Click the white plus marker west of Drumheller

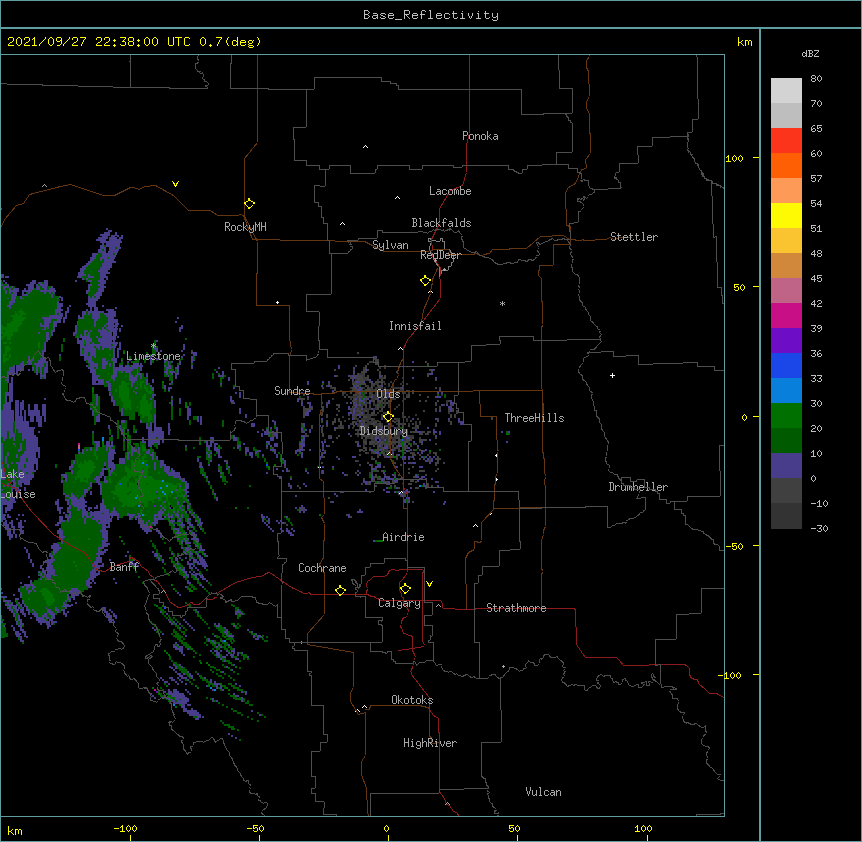click(612, 375)
